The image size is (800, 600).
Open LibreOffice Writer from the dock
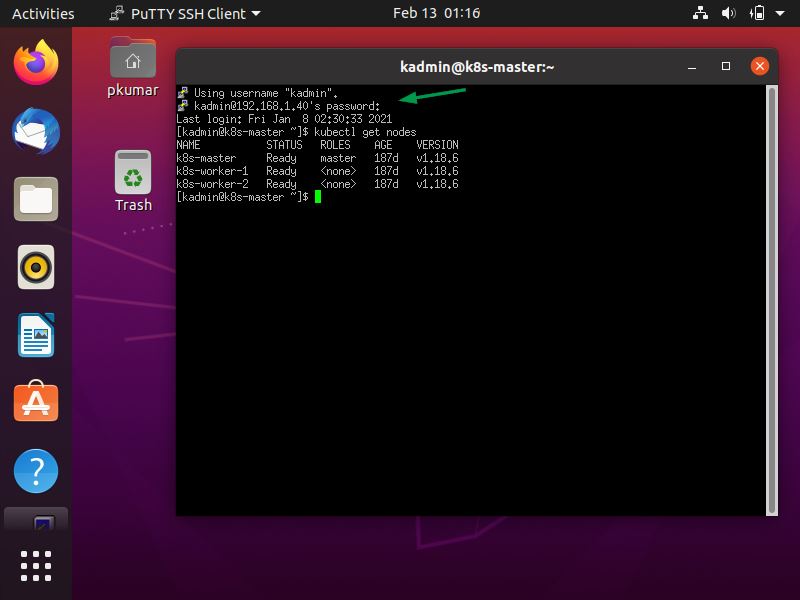click(36, 336)
